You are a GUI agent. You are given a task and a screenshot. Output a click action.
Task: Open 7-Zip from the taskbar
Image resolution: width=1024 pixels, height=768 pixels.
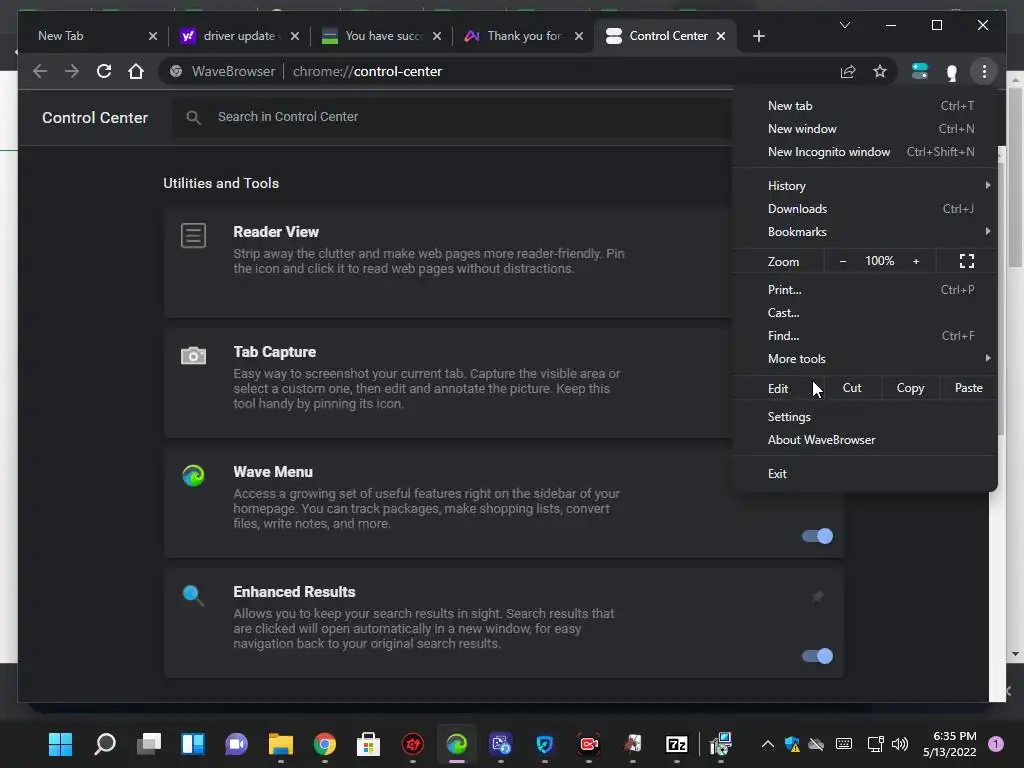click(677, 744)
